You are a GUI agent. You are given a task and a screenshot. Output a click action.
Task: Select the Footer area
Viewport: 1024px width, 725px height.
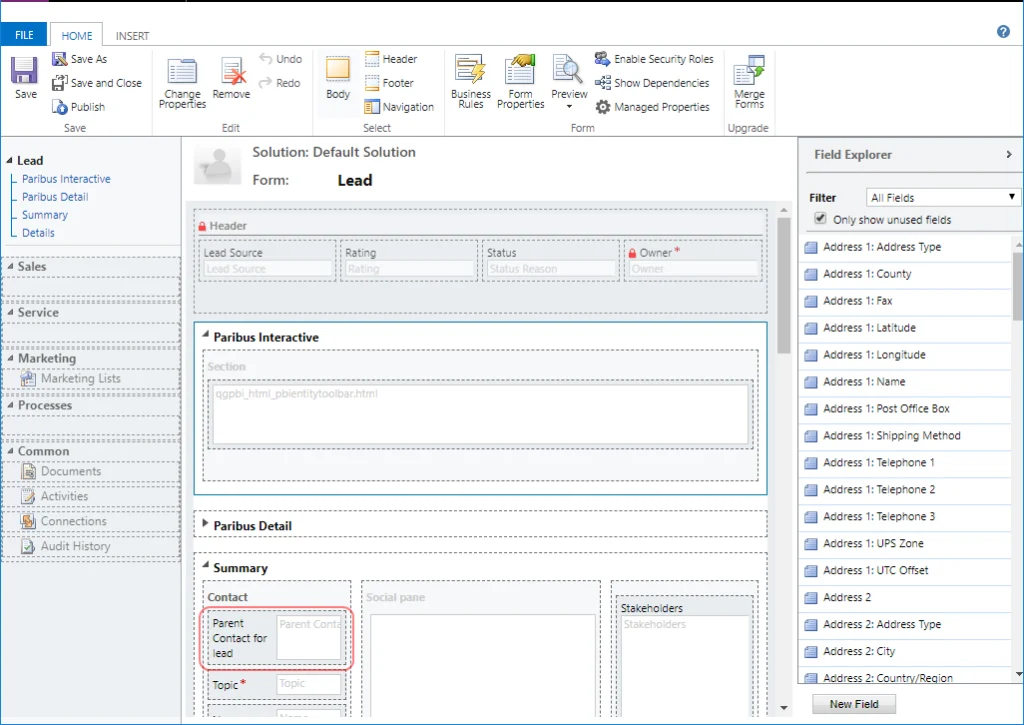click(x=389, y=83)
